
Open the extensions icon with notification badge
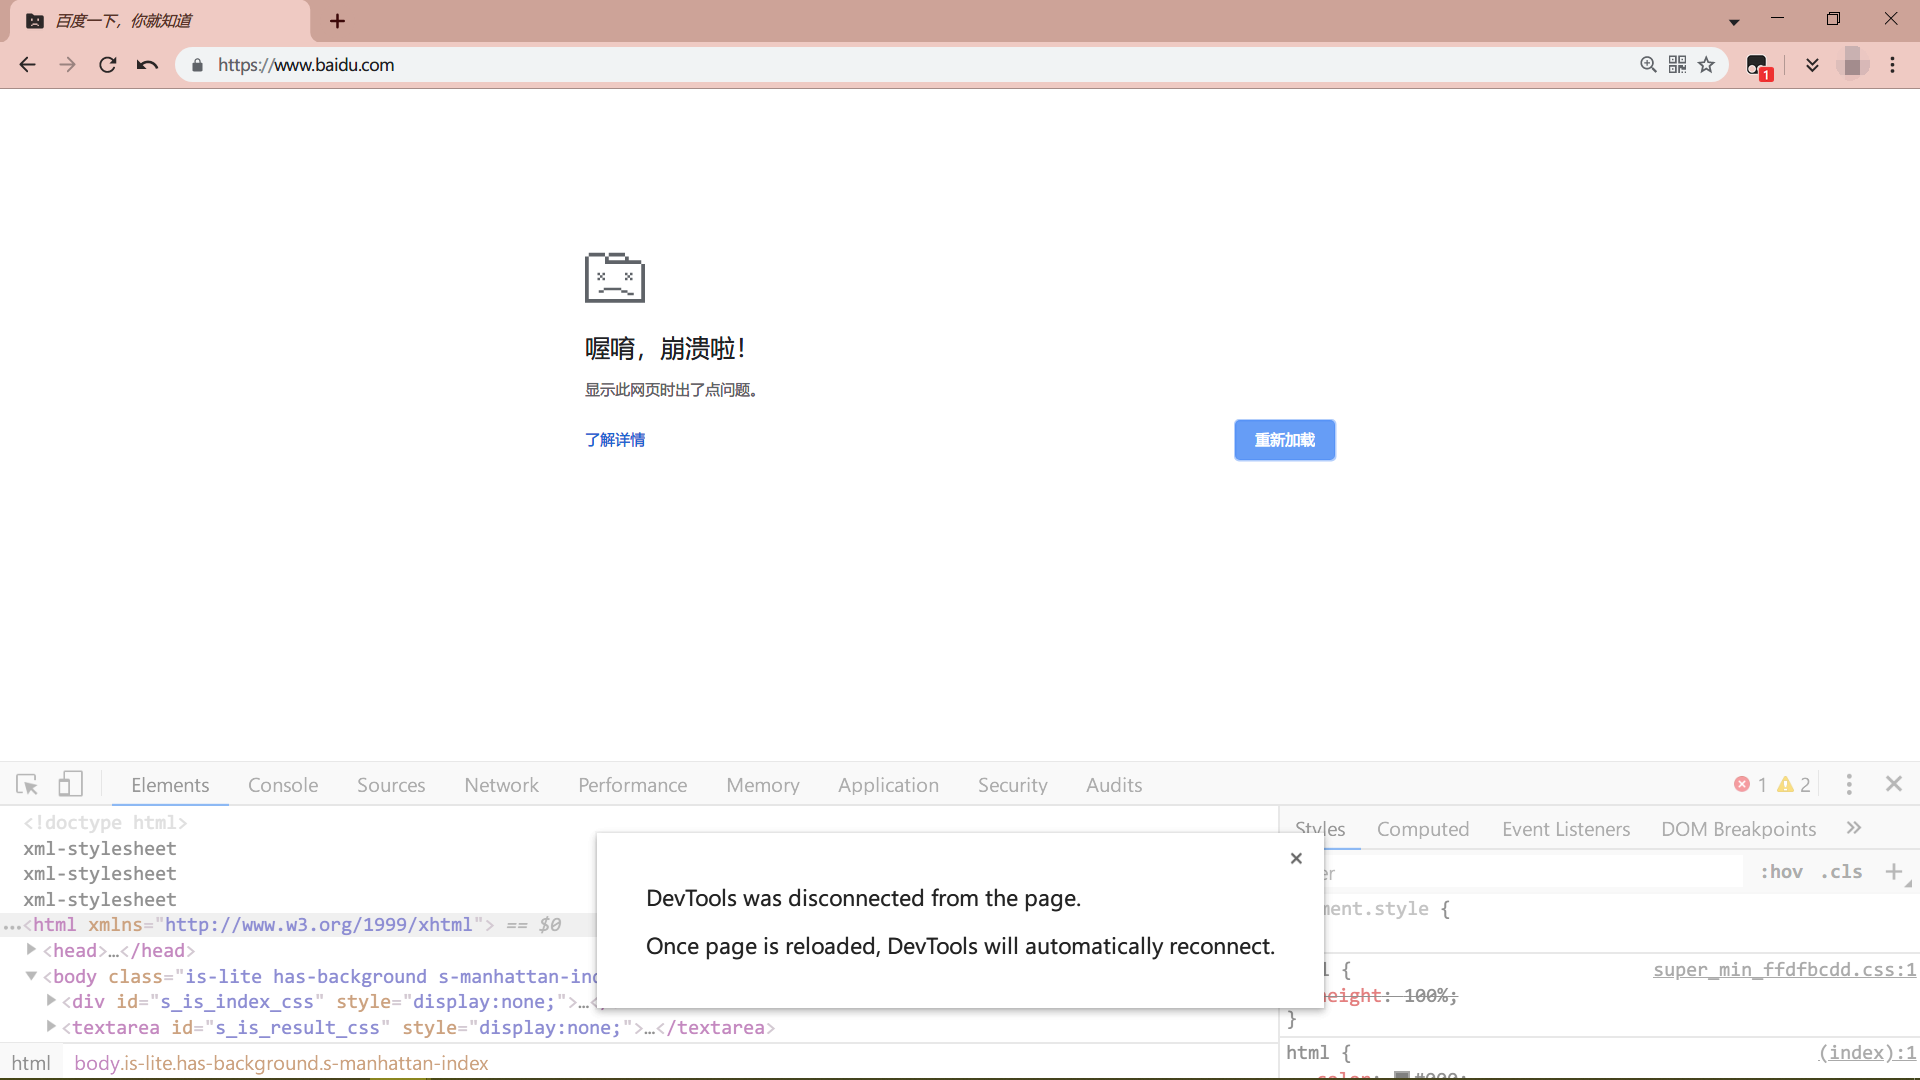[x=1757, y=64]
